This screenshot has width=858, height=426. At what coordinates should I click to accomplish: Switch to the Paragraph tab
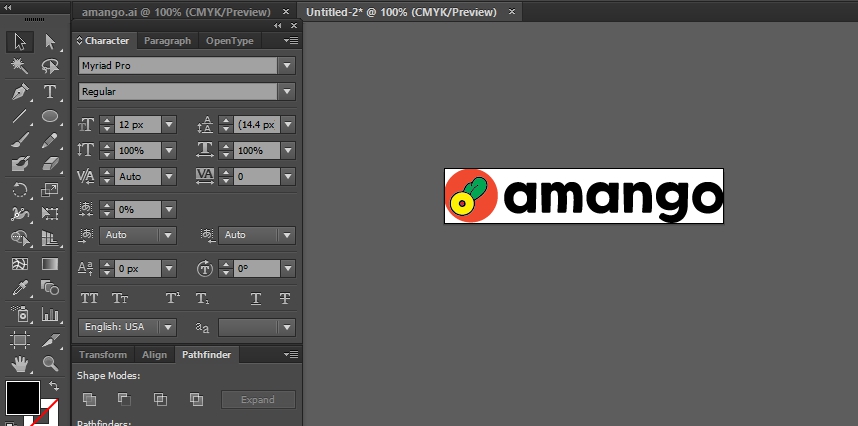167,41
